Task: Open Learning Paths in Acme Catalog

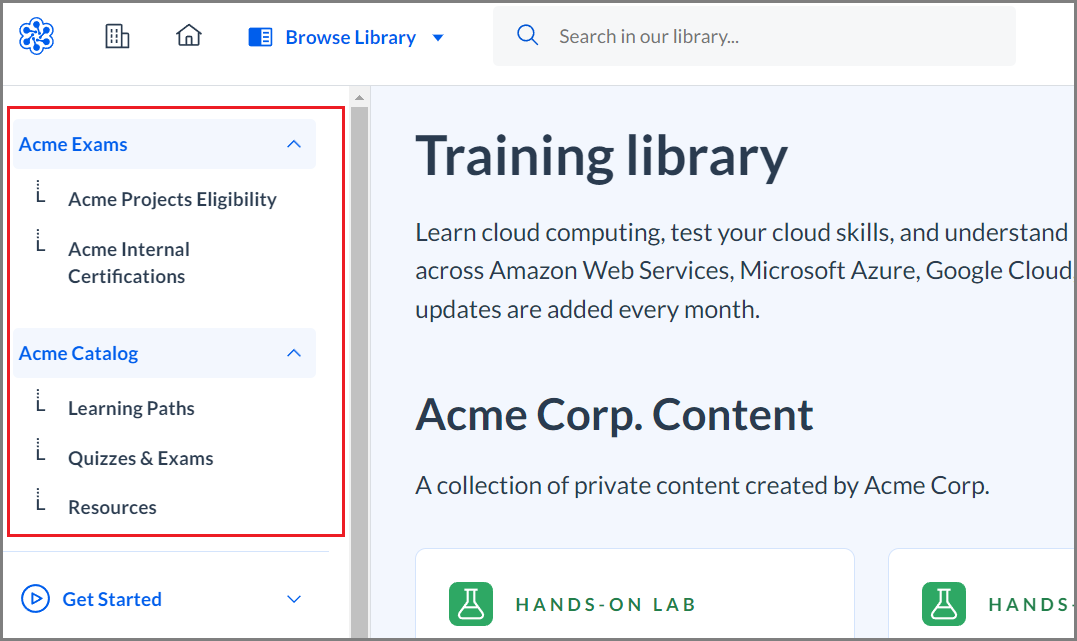Action: [x=131, y=408]
